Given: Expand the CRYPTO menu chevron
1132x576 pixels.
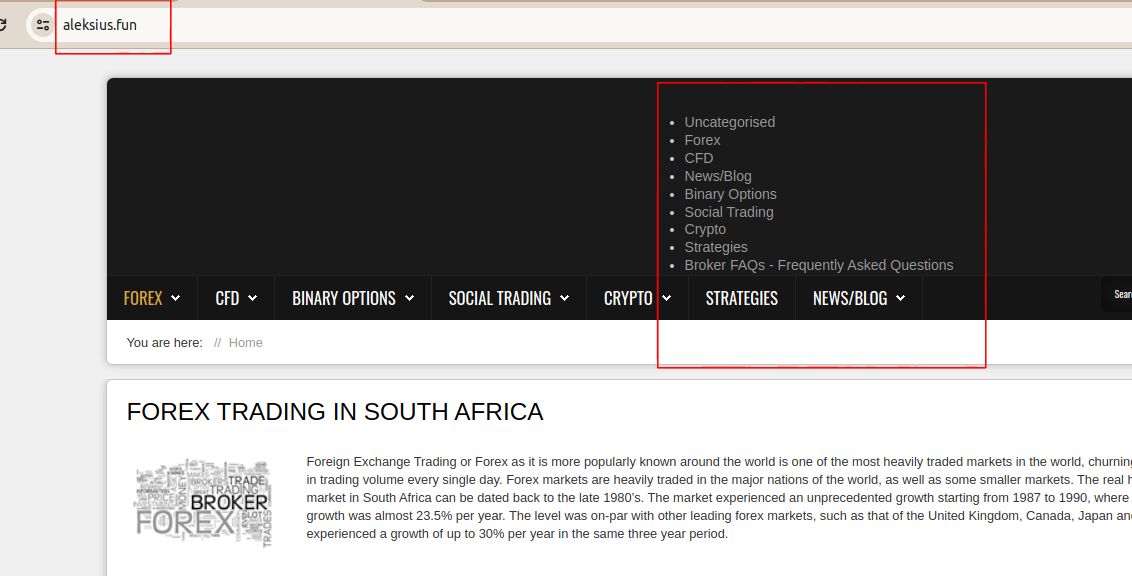Looking at the screenshot, I should click(666, 298).
